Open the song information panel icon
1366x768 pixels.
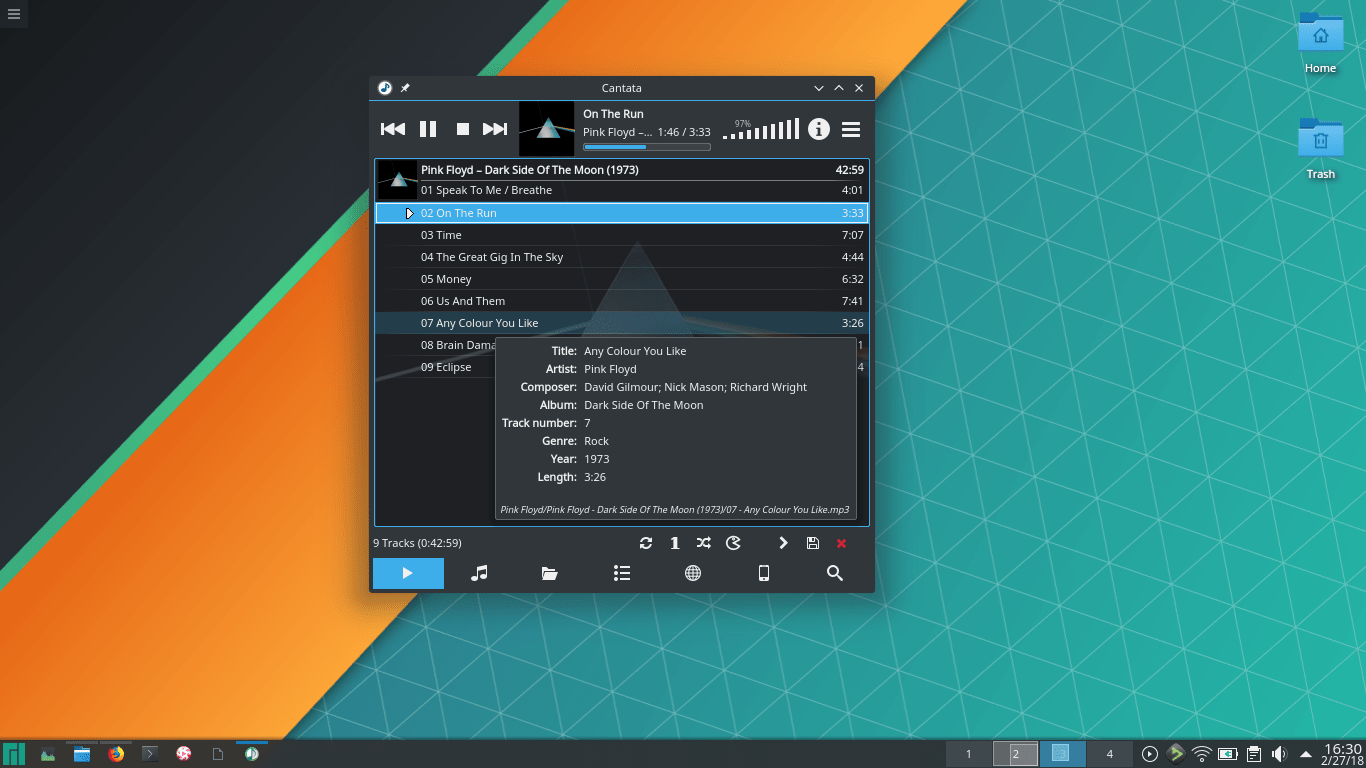pos(819,129)
